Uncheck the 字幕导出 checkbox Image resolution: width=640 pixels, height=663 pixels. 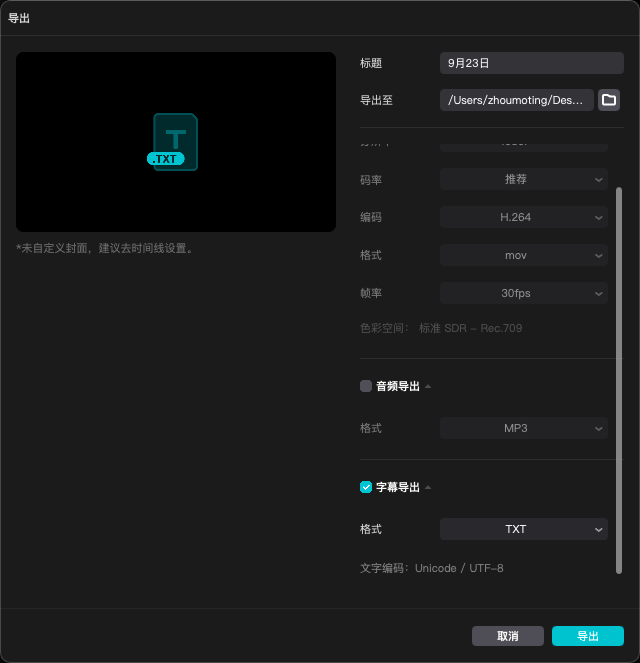click(366, 487)
